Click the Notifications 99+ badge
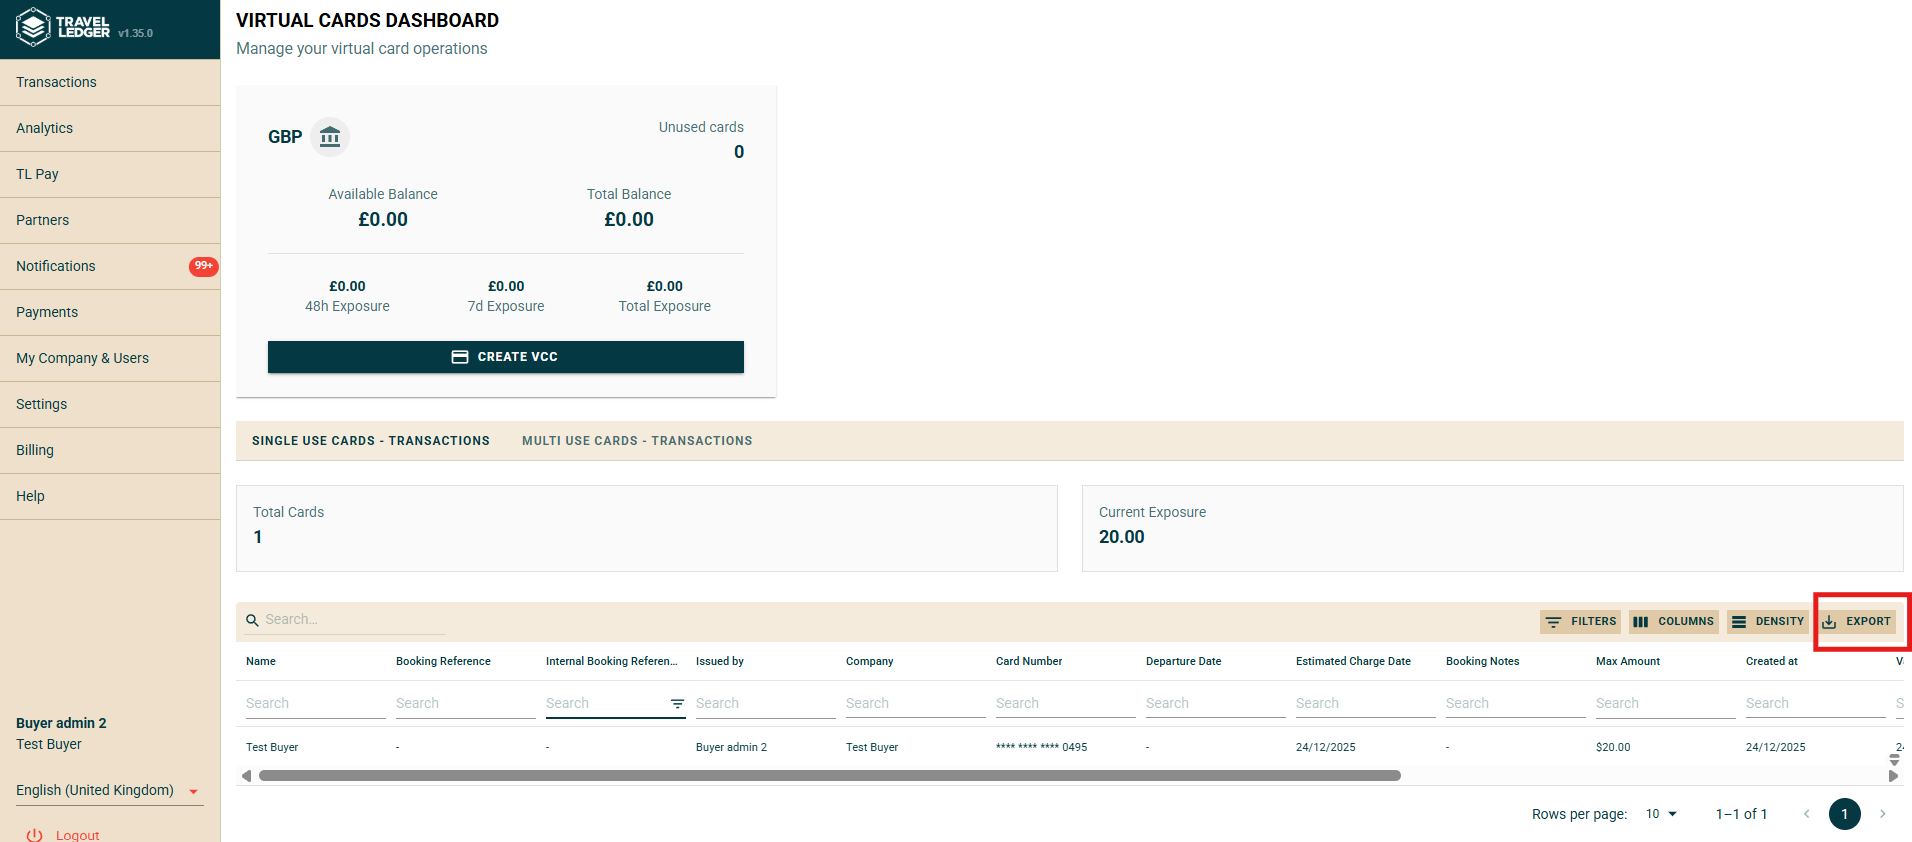This screenshot has height=842, width=1912. coord(203,266)
